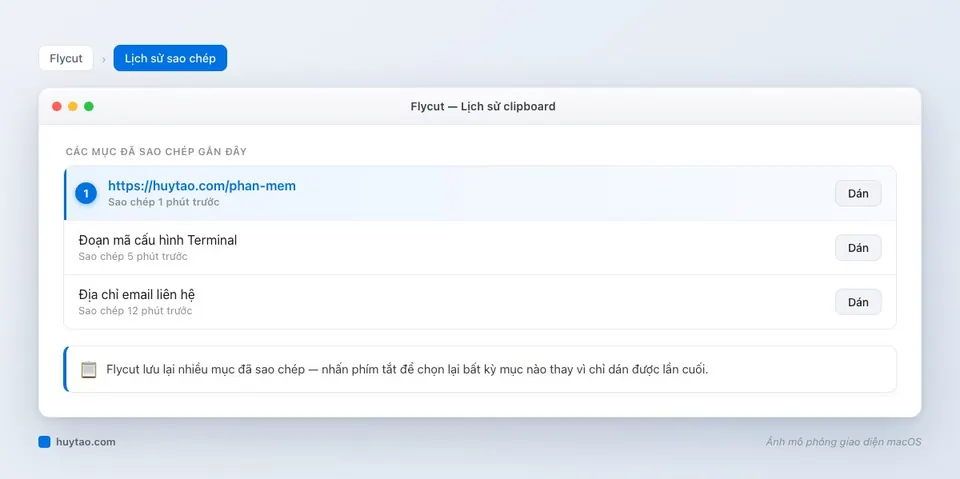This screenshot has width=960, height=479.
Task: Click Dán for Địa chỉ email liên hệ
Action: click(858, 302)
